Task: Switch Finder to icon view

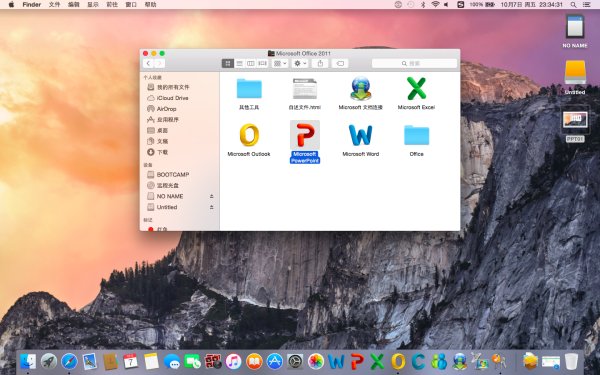Action: [x=228, y=64]
